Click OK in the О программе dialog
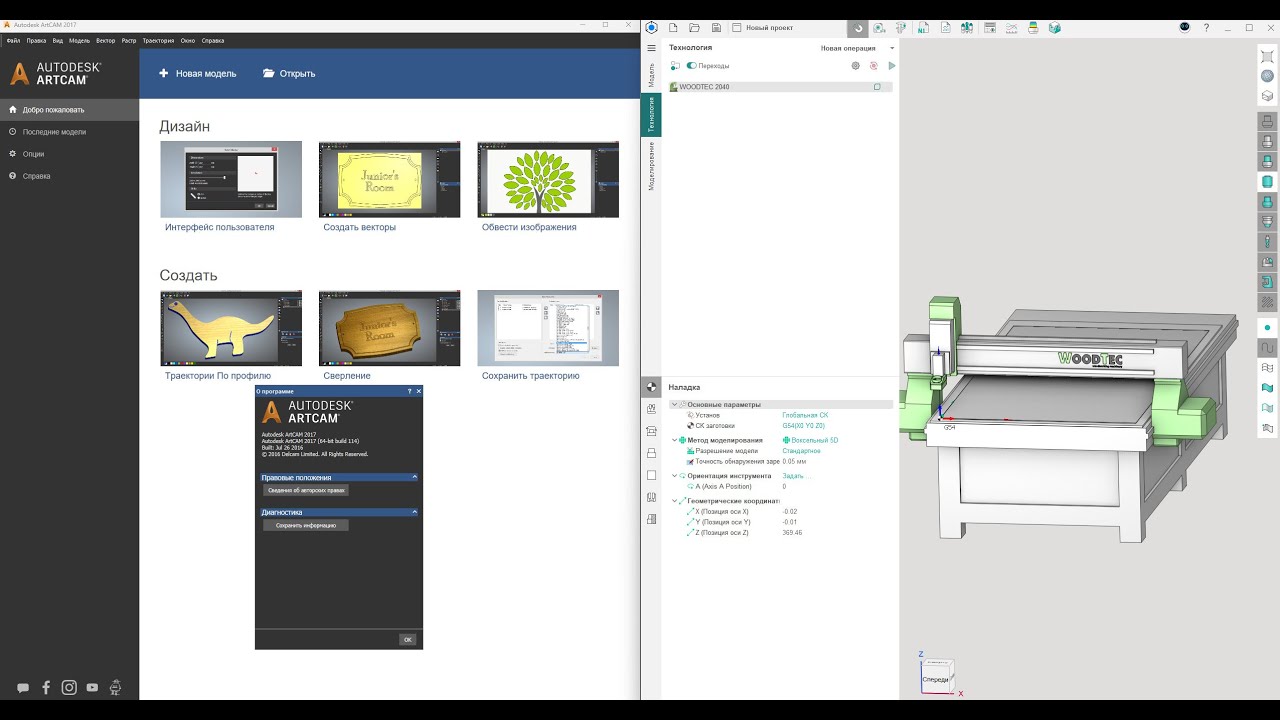 coord(407,639)
